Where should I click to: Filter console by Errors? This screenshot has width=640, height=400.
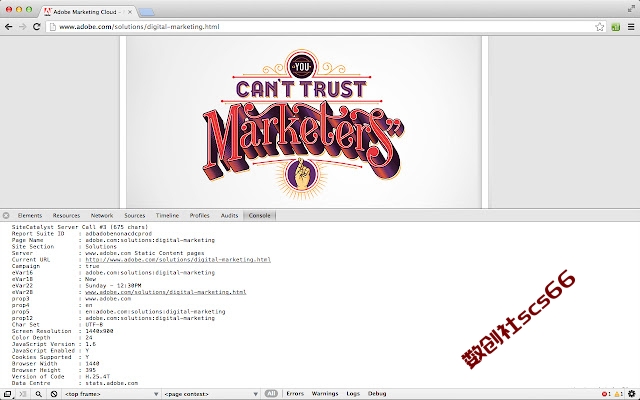pos(295,393)
